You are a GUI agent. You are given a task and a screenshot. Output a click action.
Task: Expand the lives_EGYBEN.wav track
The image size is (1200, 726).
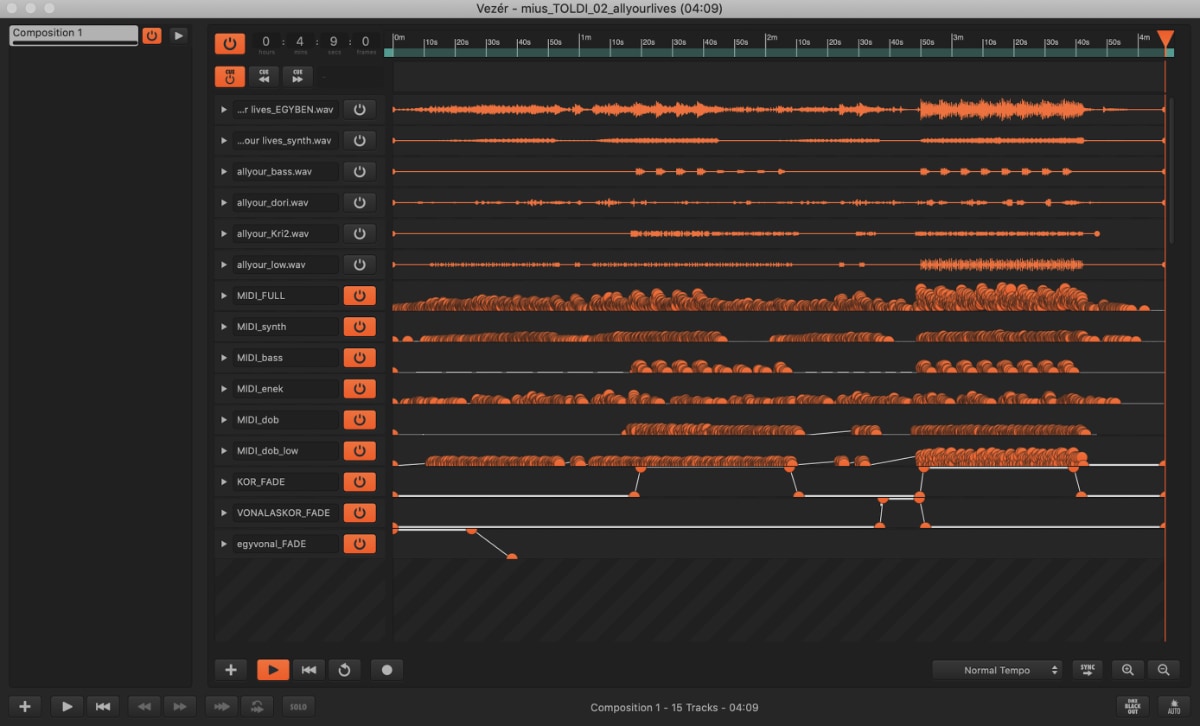pos(224,109)
